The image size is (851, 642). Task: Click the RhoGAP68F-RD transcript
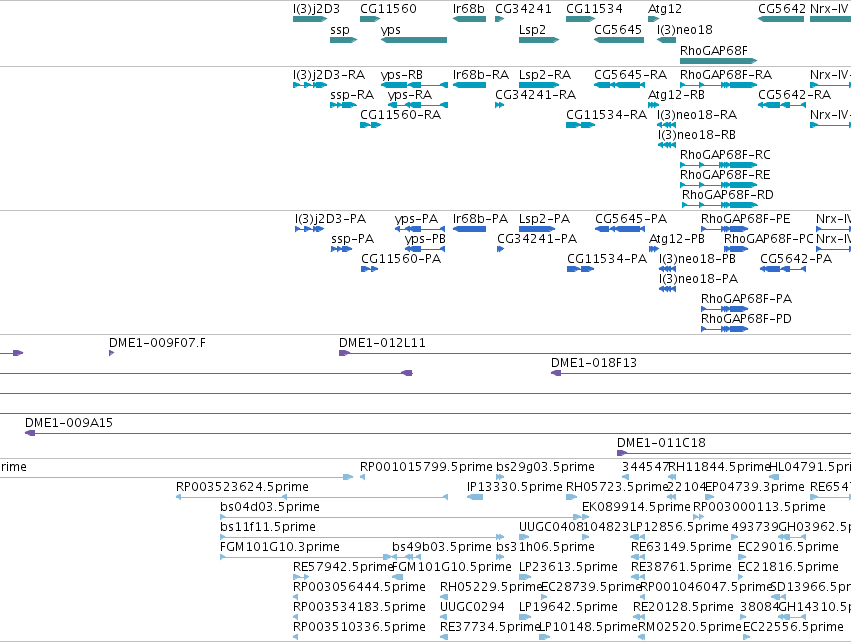click(720, 205)
